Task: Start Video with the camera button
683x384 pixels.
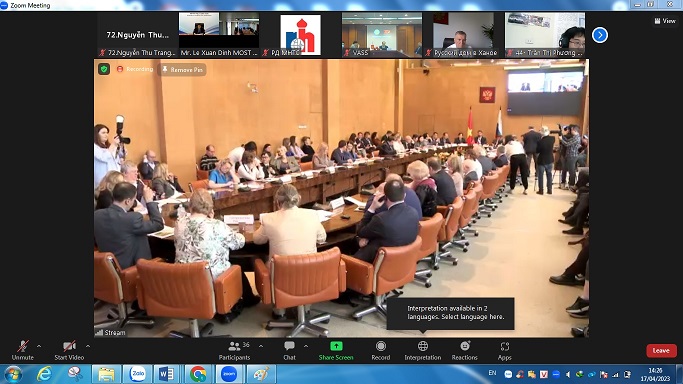Action: (x=69, y=350)
